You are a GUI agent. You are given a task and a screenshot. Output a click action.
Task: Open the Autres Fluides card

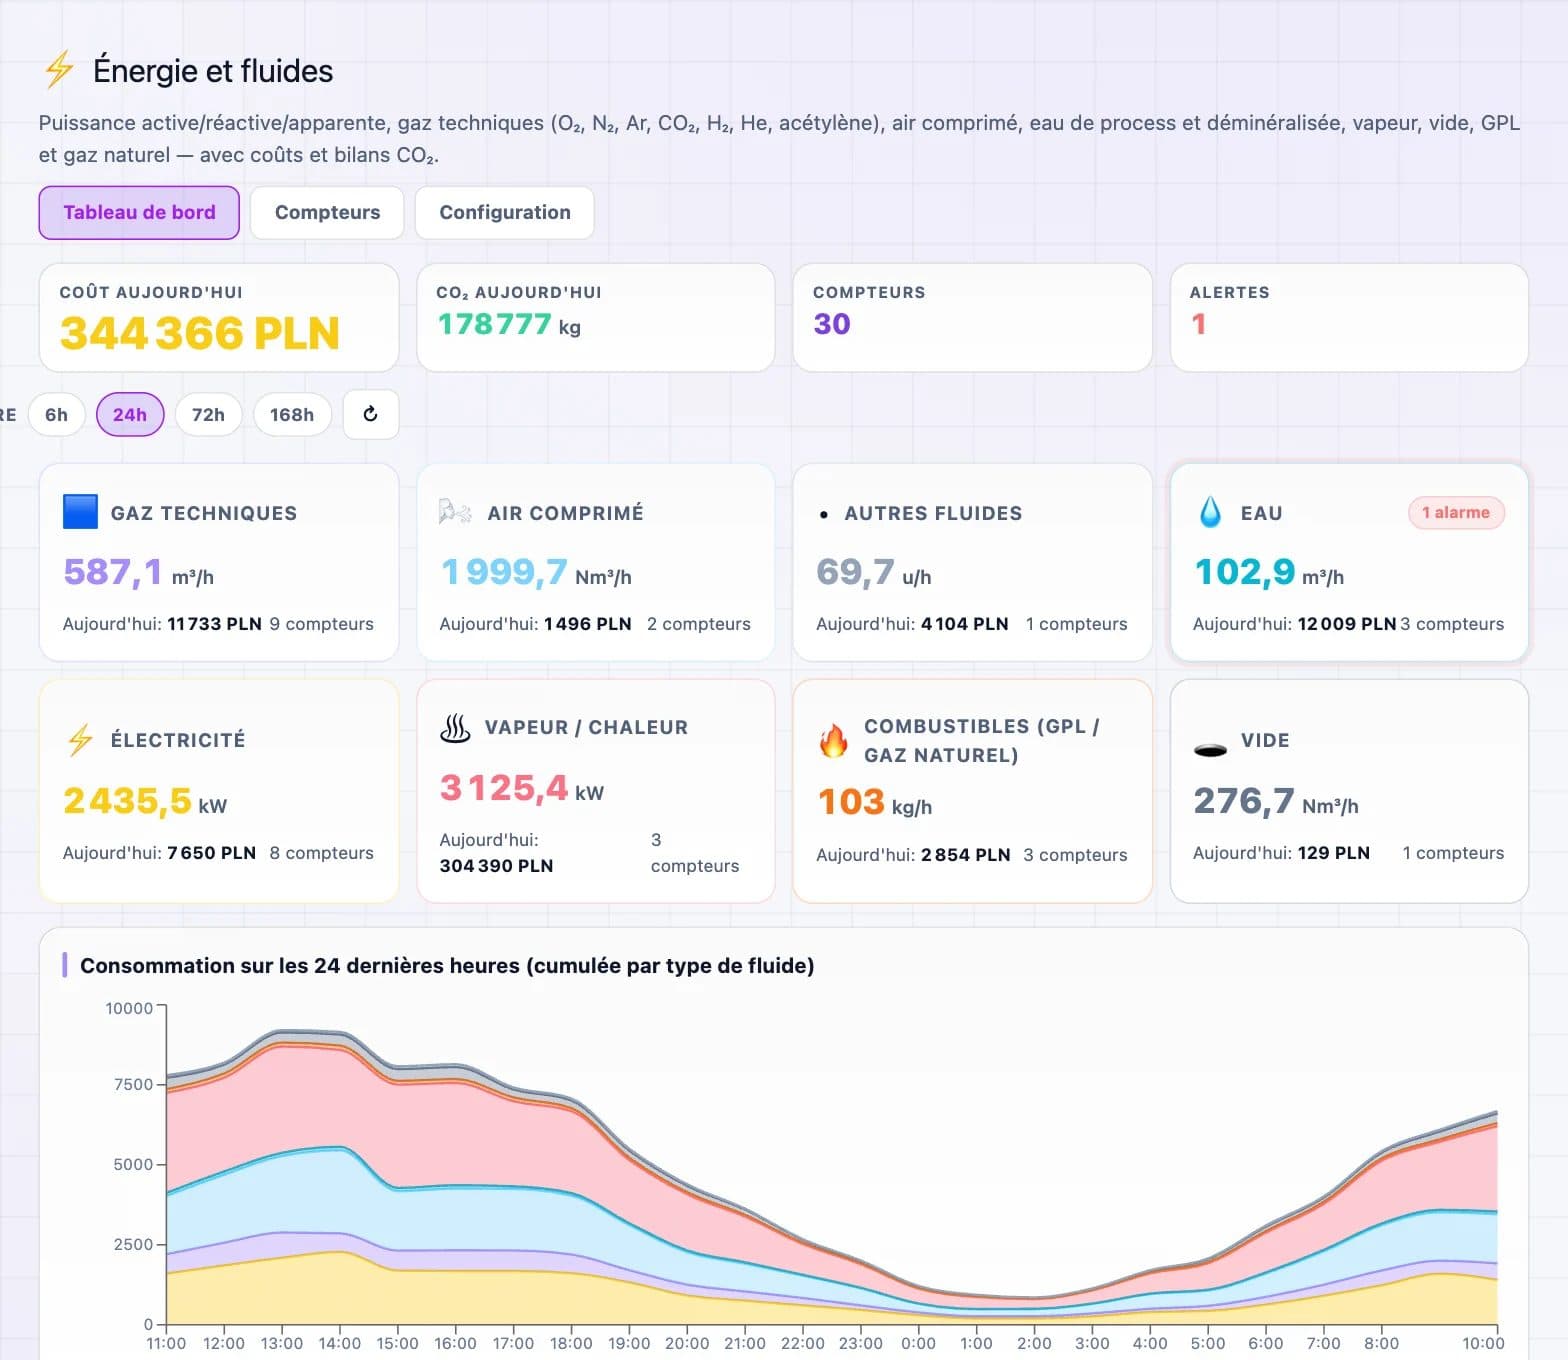pyautogui.click(x=972, y=562)
